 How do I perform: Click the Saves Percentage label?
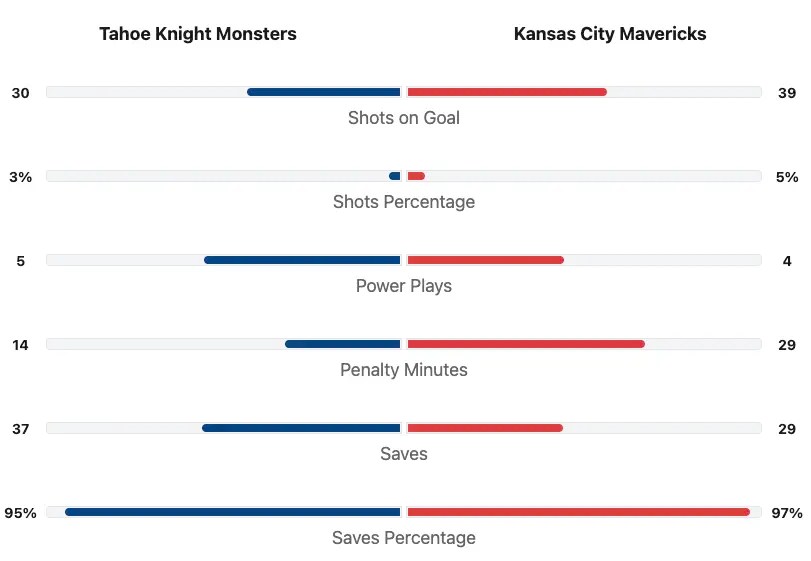pos(404,538)
